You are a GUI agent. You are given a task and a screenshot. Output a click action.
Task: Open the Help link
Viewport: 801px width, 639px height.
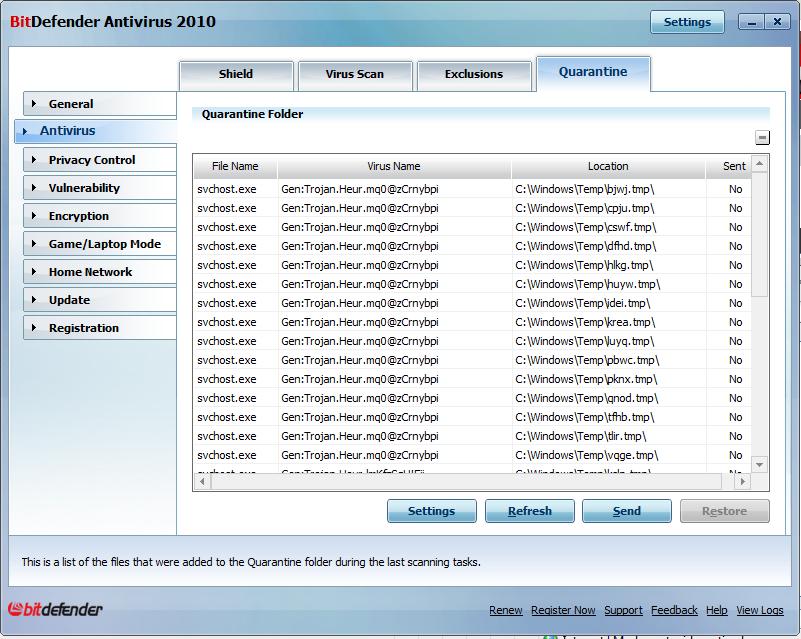pos(717,610)
